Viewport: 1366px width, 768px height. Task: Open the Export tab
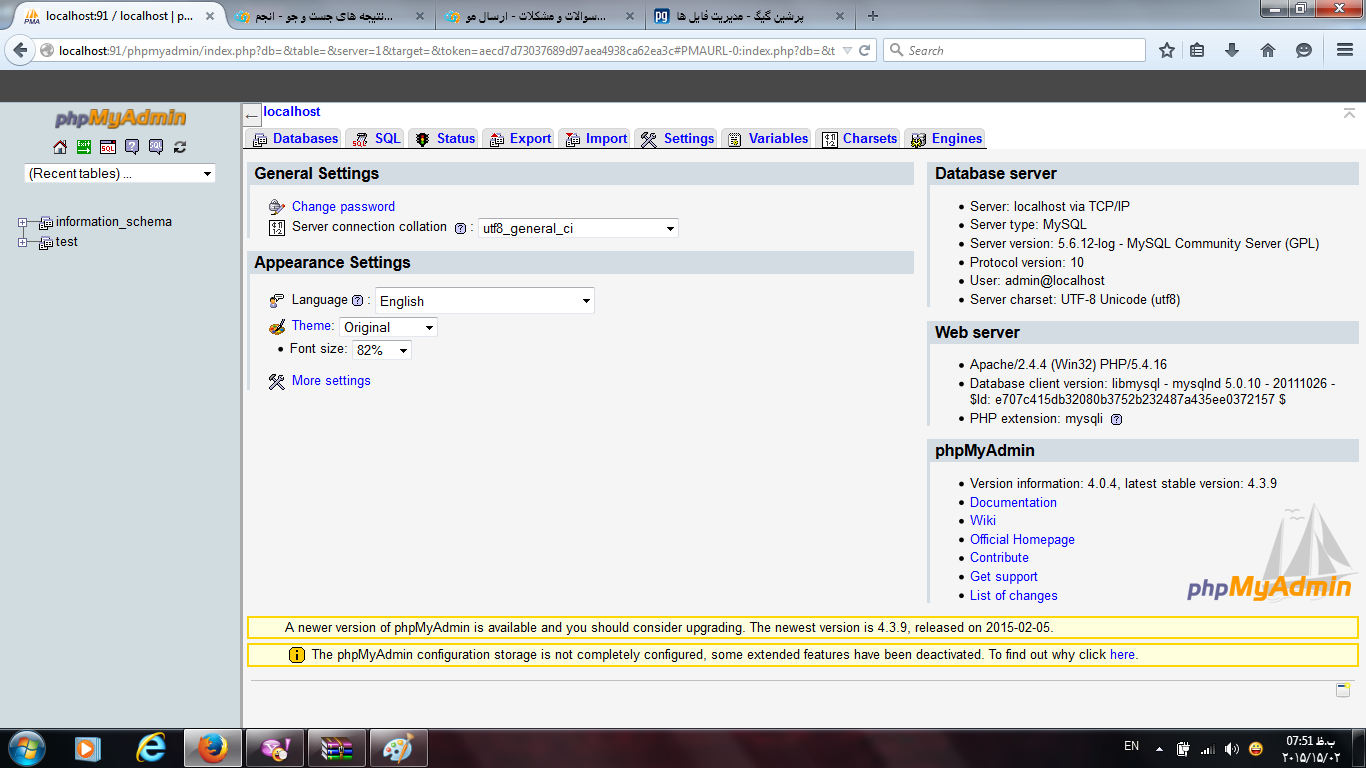[519, 139]
